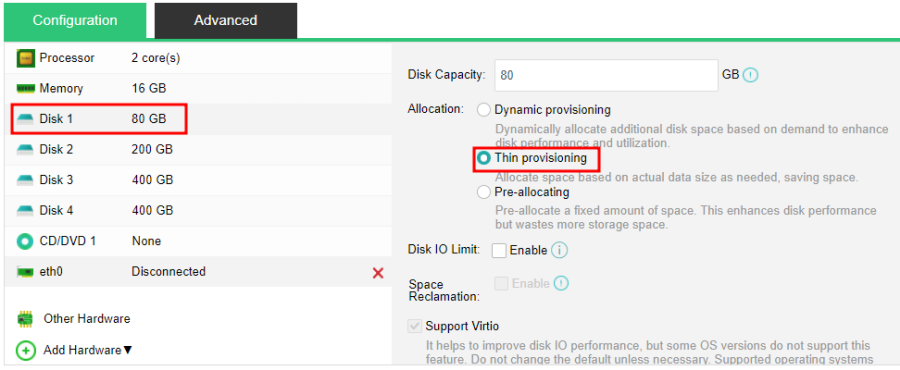Click the Other Hardware icon
Screen dimensions: 900x370
pos(25,319)
